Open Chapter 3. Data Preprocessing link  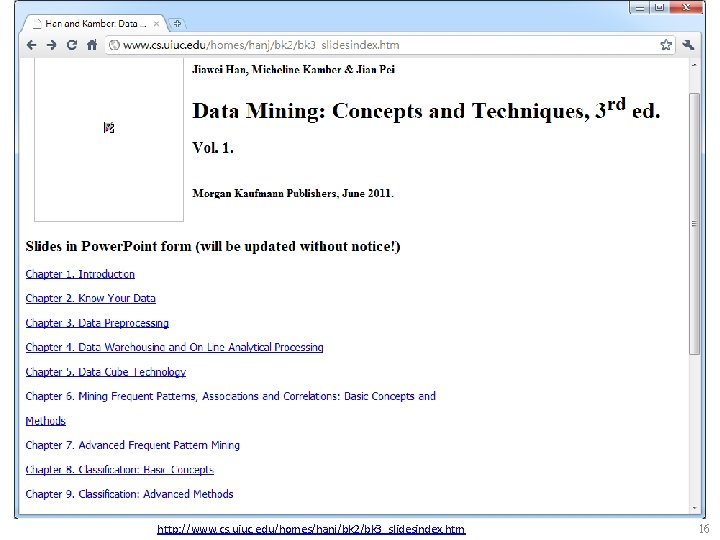97,323
